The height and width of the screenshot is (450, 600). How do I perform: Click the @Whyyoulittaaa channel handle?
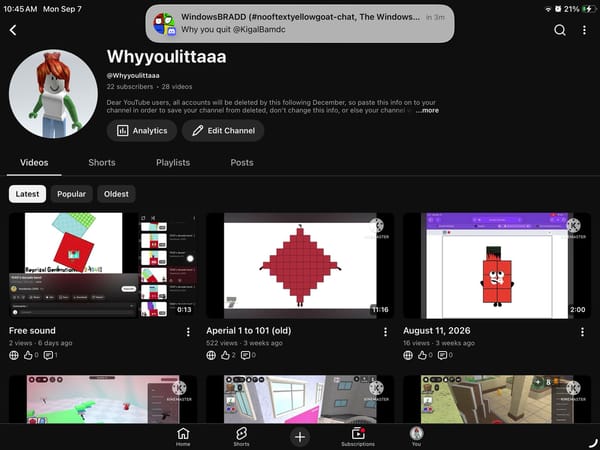coord(133,75)
